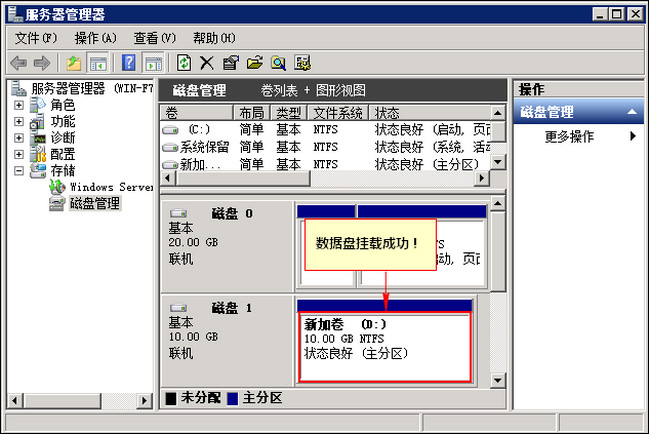Click the blue Help question mark icon

[x=129, y=63]
